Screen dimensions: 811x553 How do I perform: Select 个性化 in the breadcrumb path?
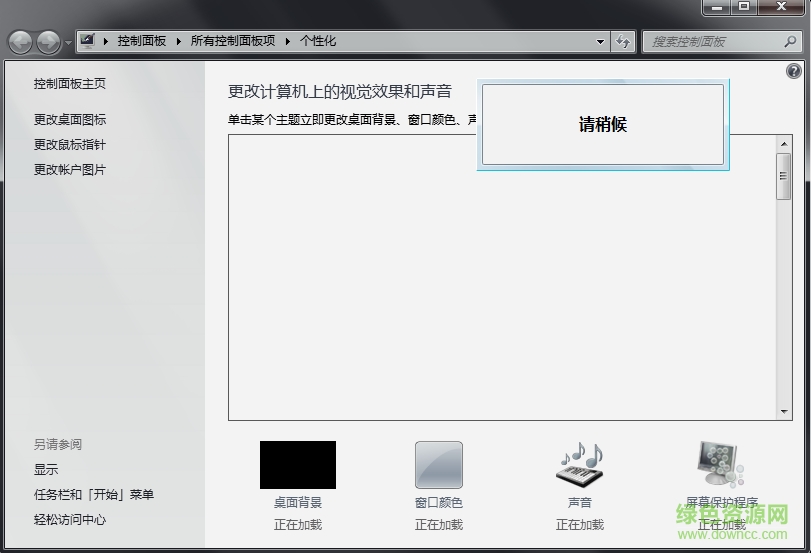pyautogui.click(x=318, y=41)
